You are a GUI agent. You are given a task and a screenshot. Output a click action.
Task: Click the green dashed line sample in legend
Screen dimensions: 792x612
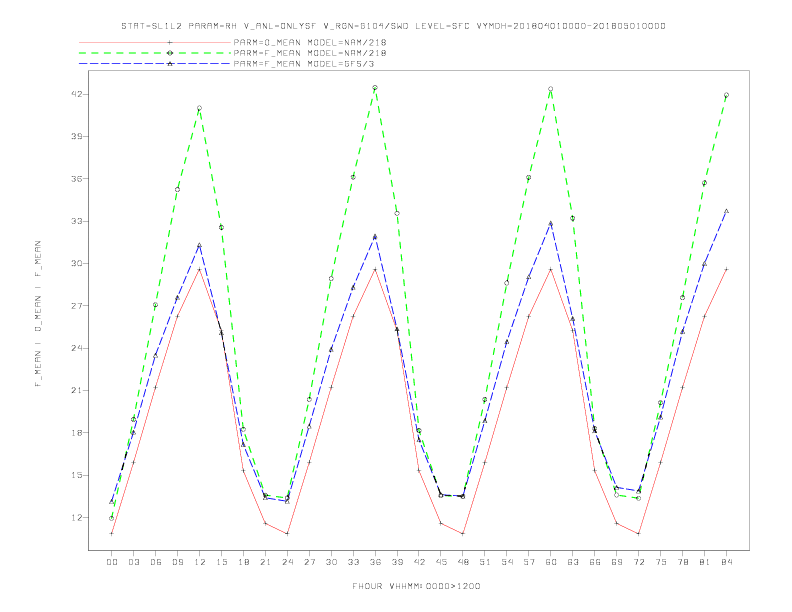pyautogui.click(x=155, y=53)
